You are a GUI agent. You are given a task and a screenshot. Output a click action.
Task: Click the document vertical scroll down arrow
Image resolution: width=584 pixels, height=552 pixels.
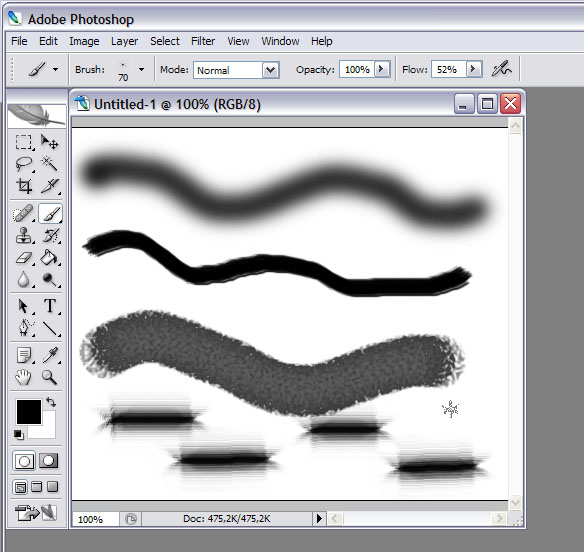[x=515, y=503]
